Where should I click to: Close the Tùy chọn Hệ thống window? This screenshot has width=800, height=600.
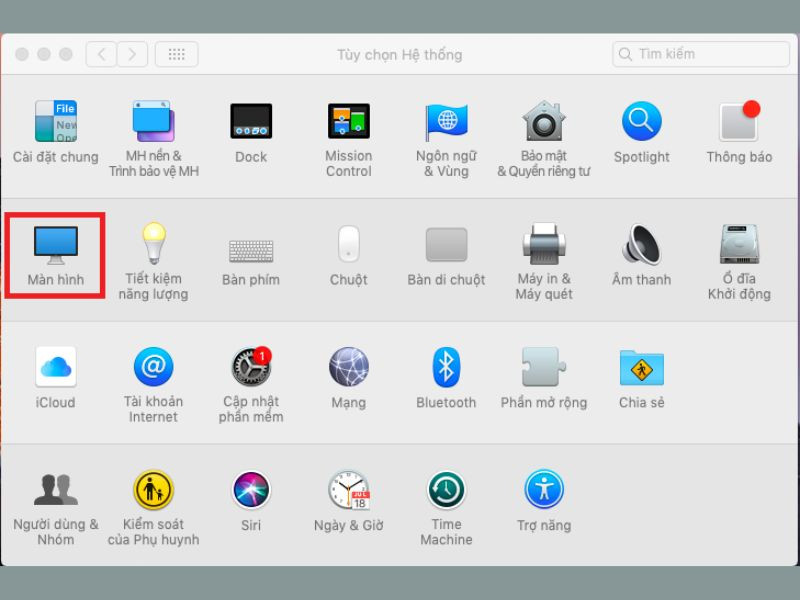[21, 54]
